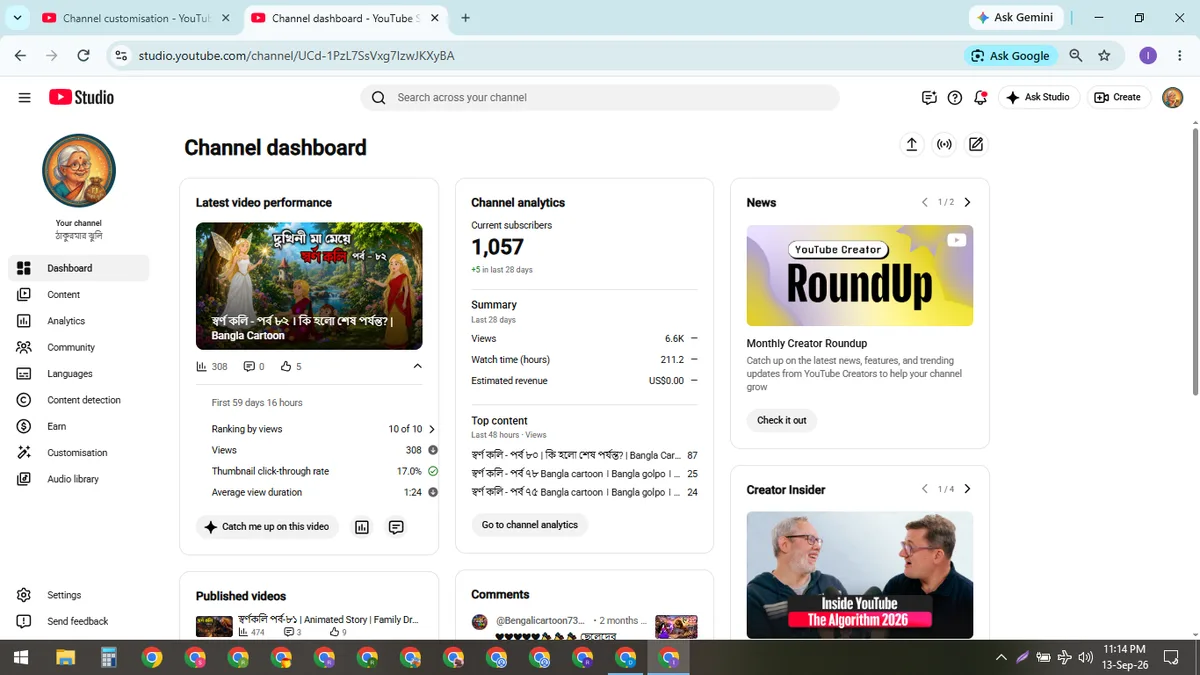
Task: Click the YouTube Studio logo
Action: [81, 97]
